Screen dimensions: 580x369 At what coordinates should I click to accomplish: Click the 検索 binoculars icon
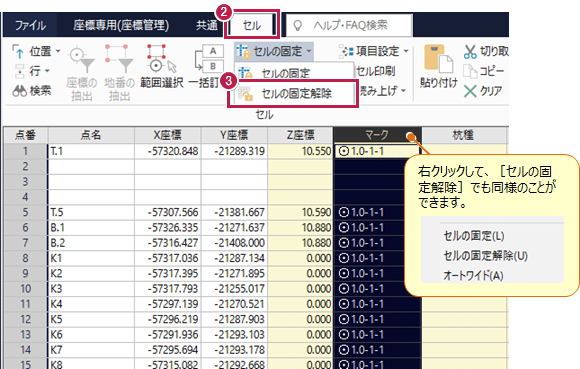19,91
